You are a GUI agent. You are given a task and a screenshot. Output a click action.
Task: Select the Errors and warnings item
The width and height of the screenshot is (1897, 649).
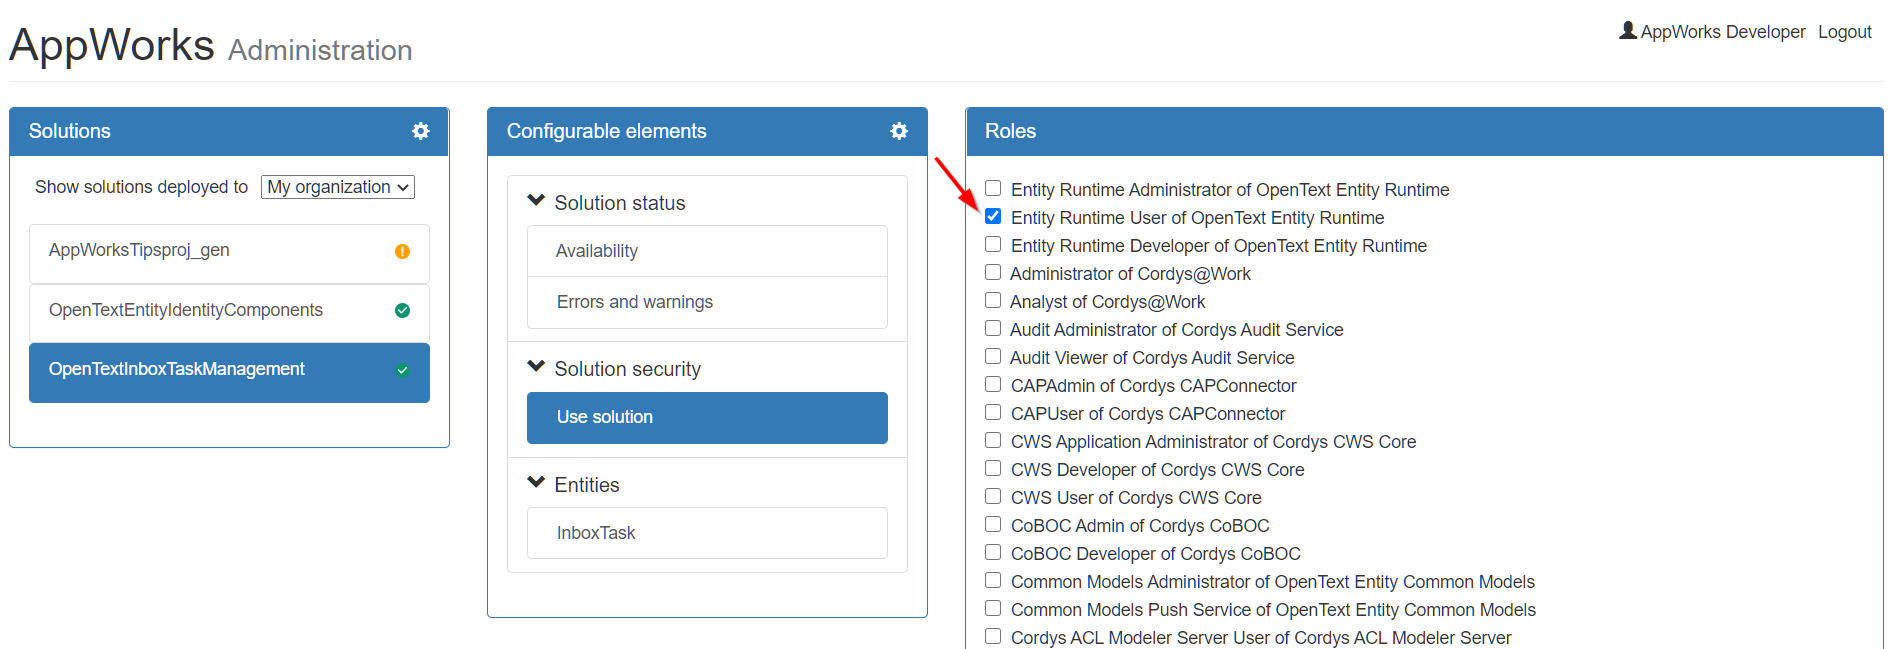point(707,302)
